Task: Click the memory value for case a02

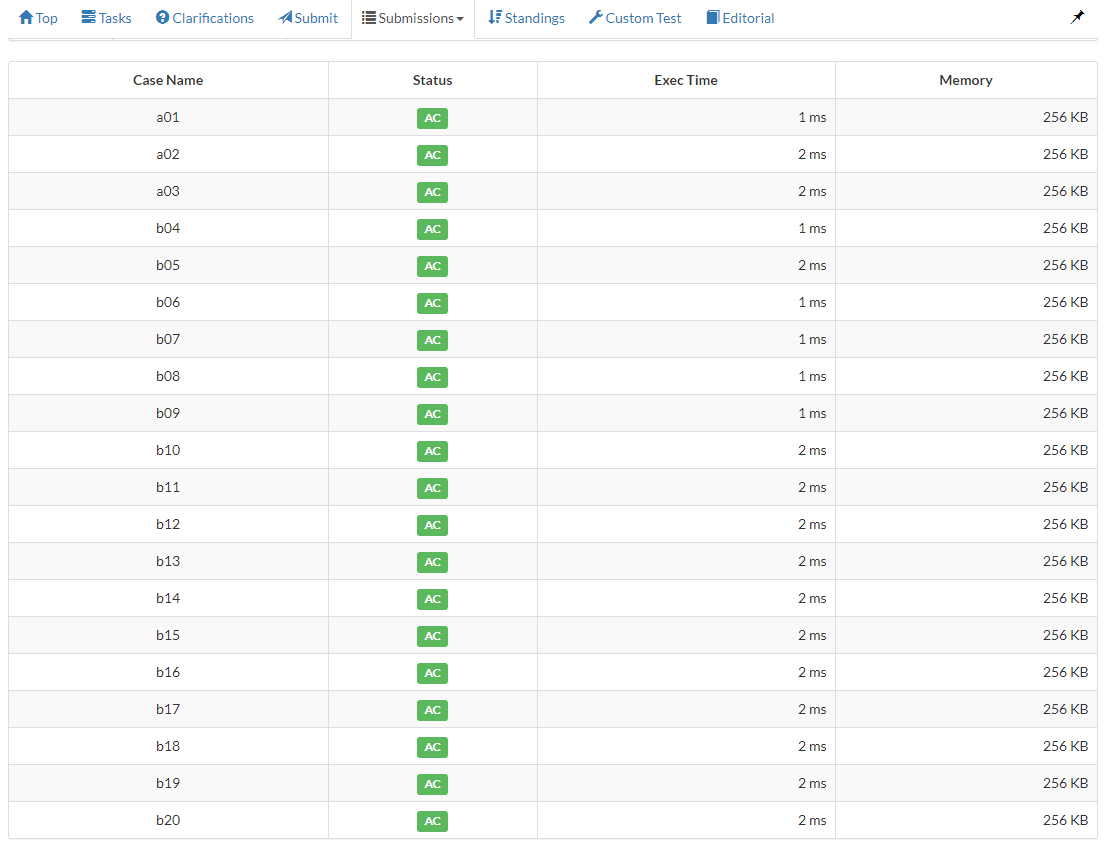Action: [1065, 154]
